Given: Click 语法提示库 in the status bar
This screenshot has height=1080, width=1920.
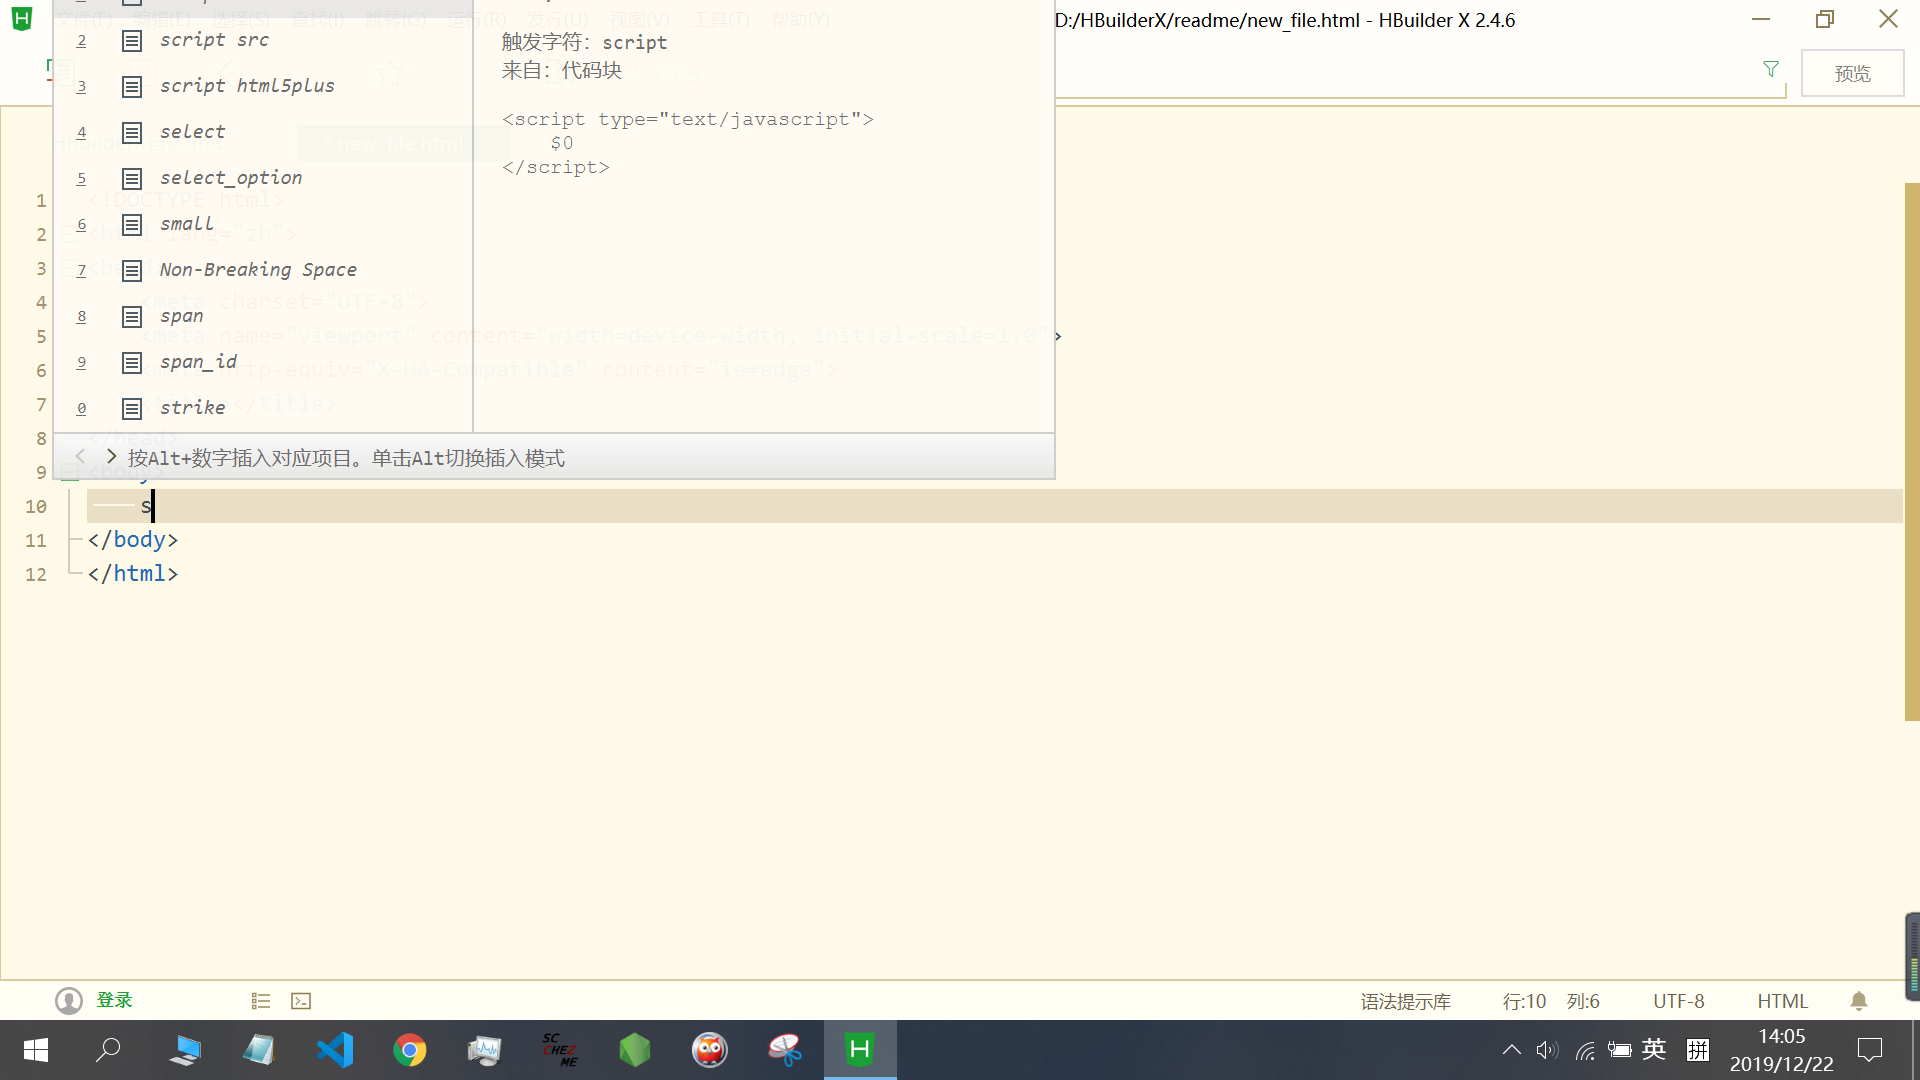Looking at the screenshot, I should tap(1405, 1001).
